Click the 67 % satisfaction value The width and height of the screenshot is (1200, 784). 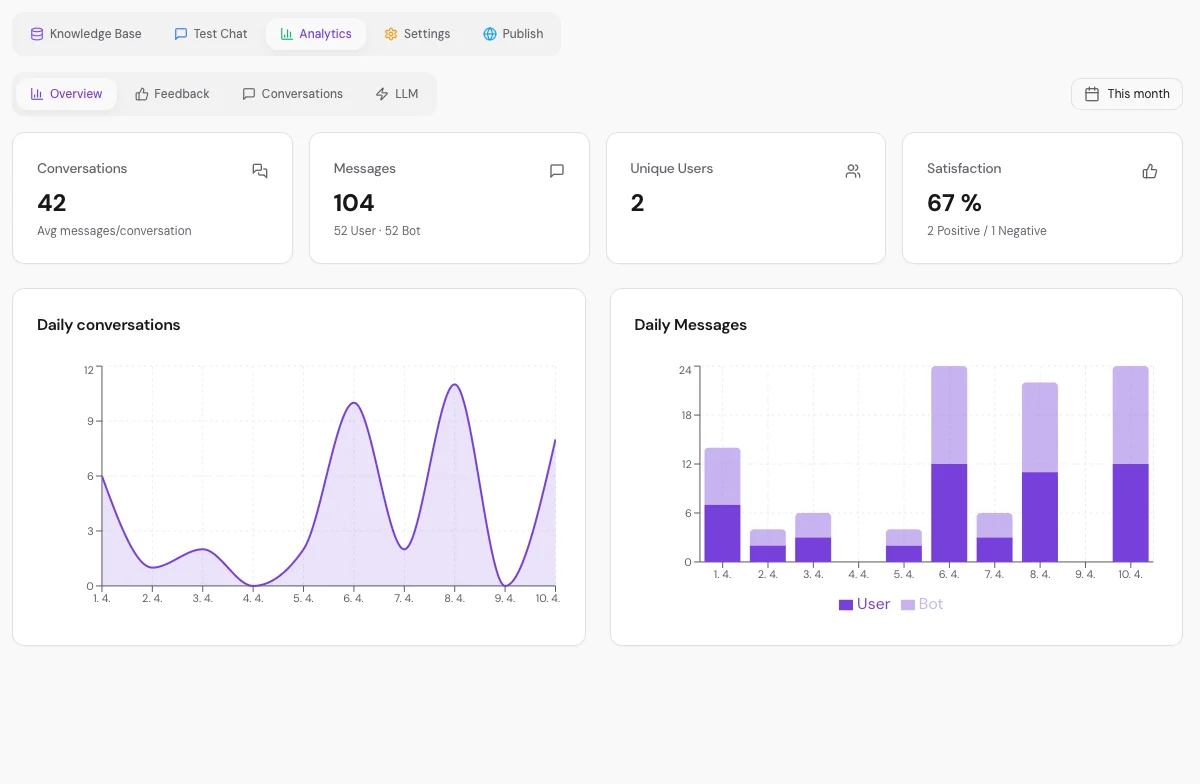tap(954, 203)
